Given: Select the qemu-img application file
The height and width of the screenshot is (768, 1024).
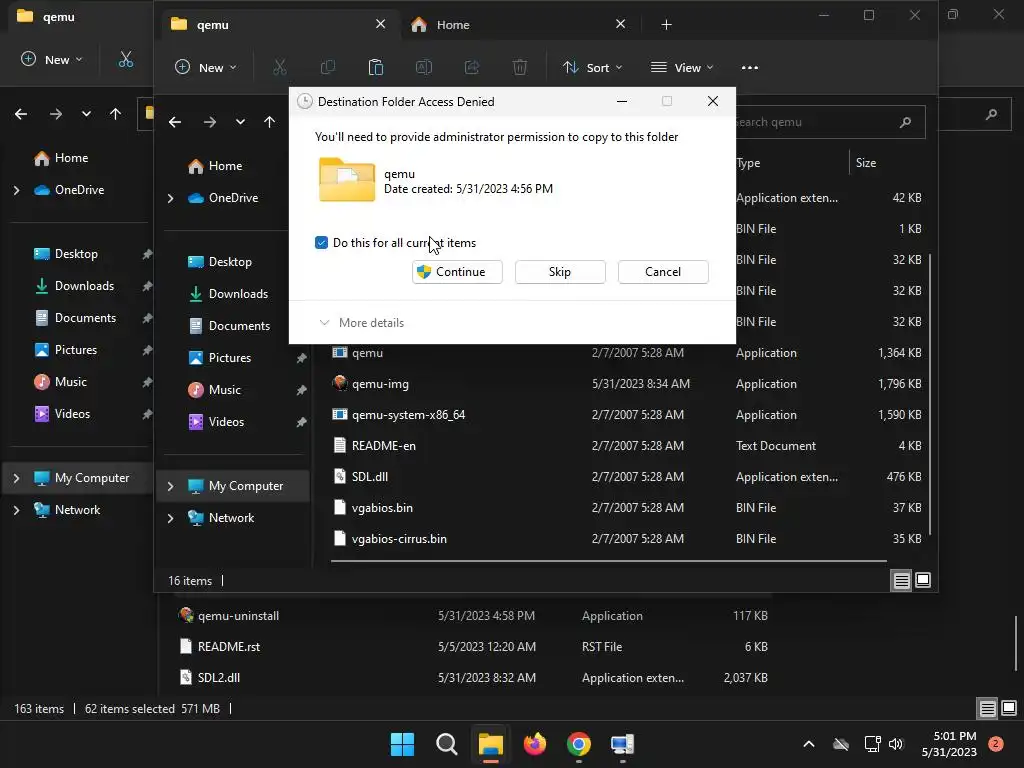Looking at the screenshot, I should (x=380, y=384).
